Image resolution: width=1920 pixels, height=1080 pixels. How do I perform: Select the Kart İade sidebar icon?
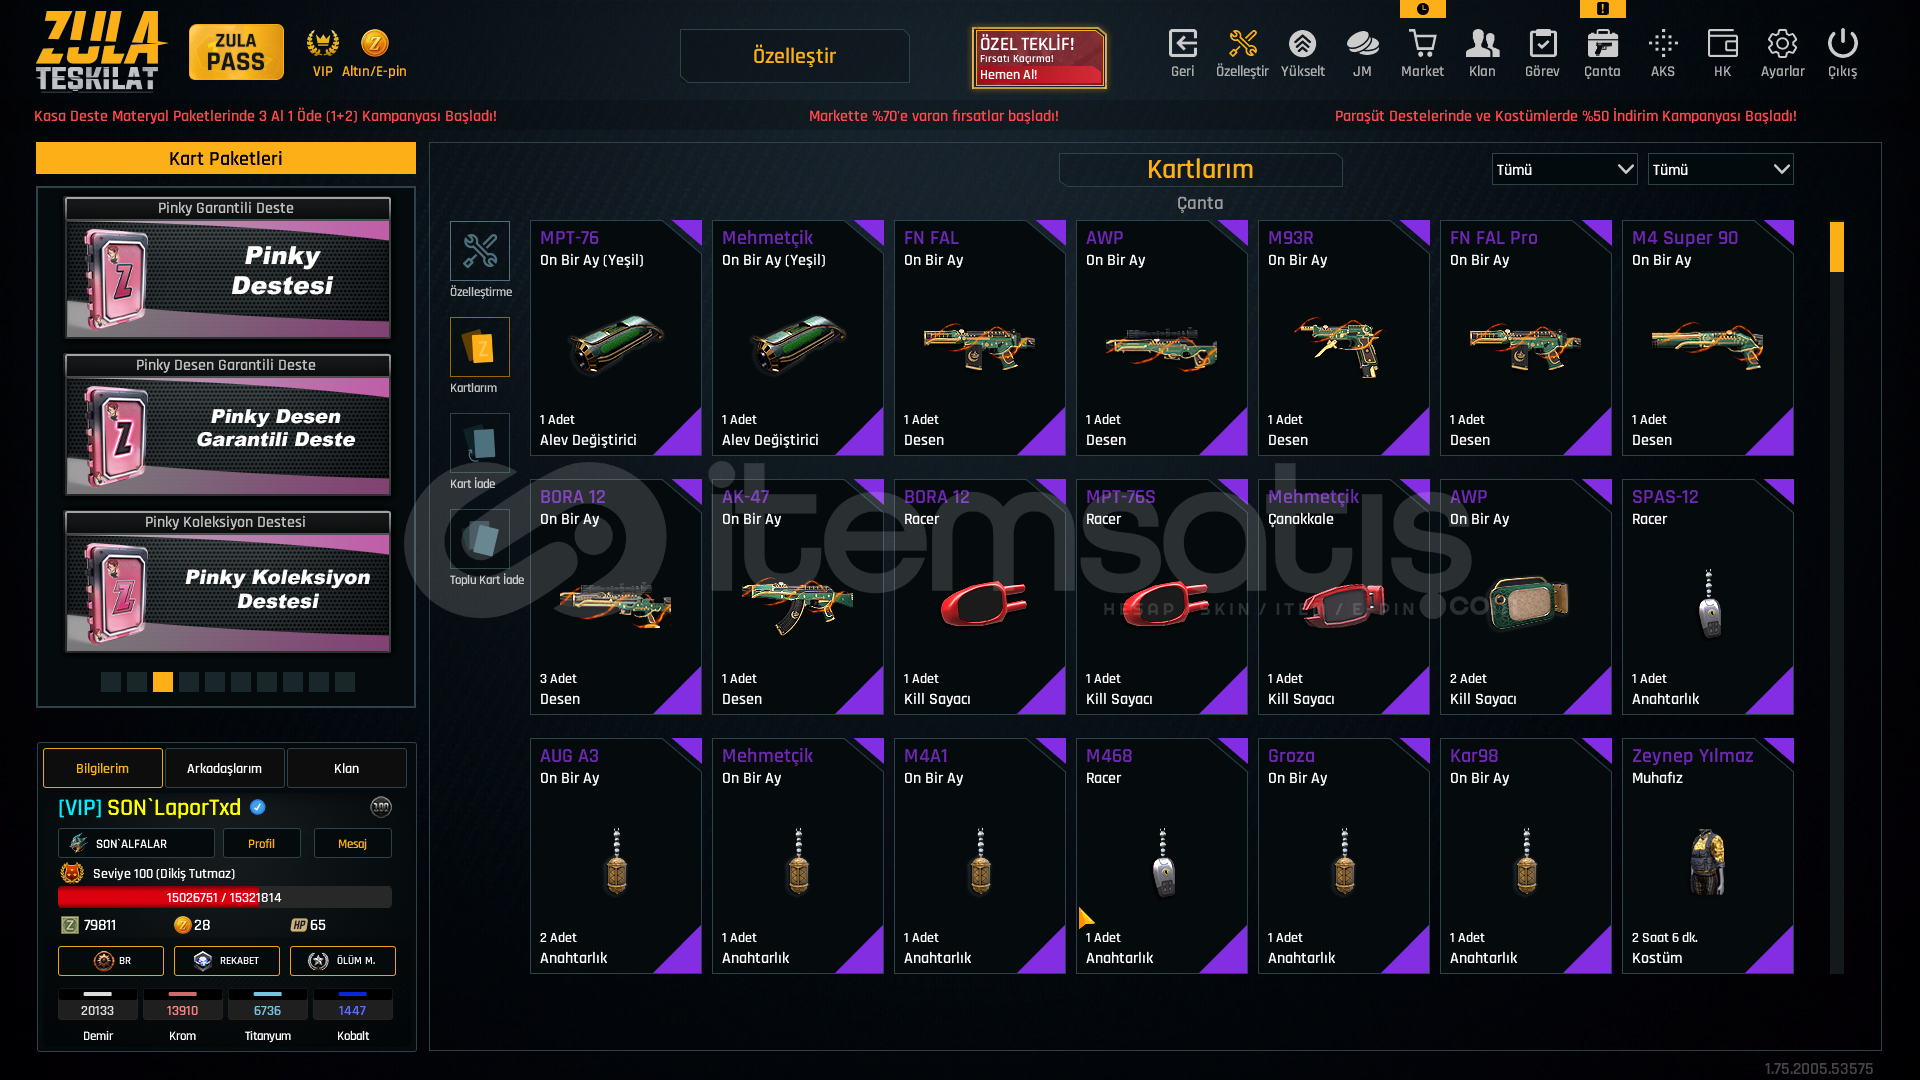pyautogui.click(x=479, y=442)
